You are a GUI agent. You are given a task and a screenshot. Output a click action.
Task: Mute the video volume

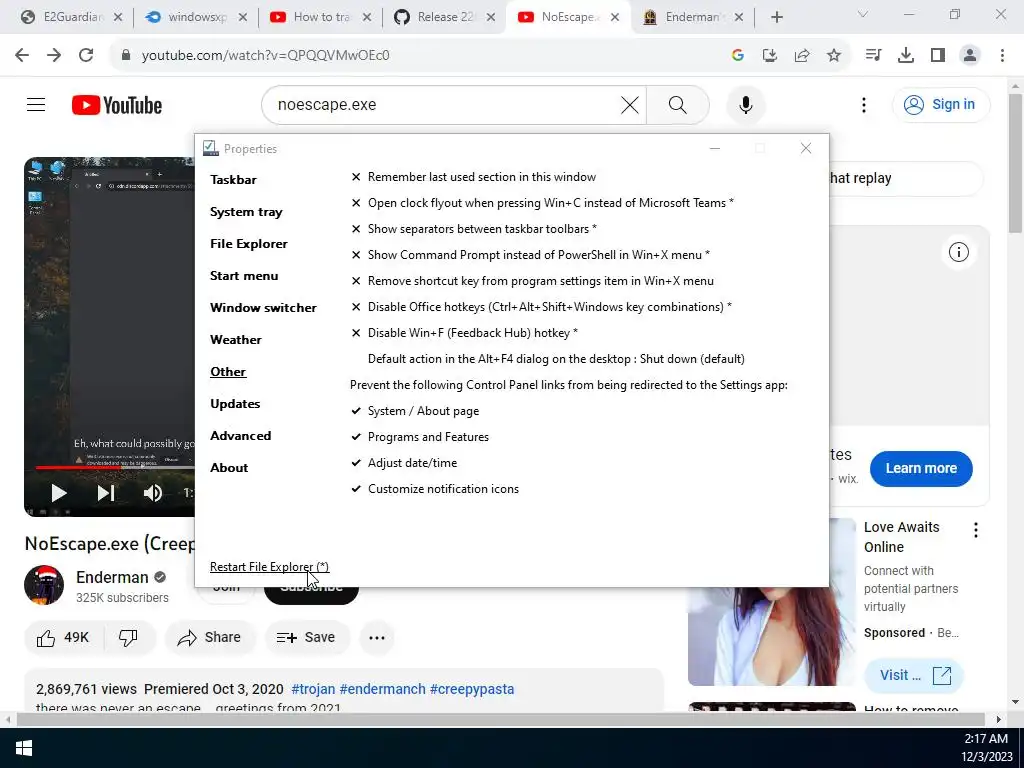tap(153, 493)
